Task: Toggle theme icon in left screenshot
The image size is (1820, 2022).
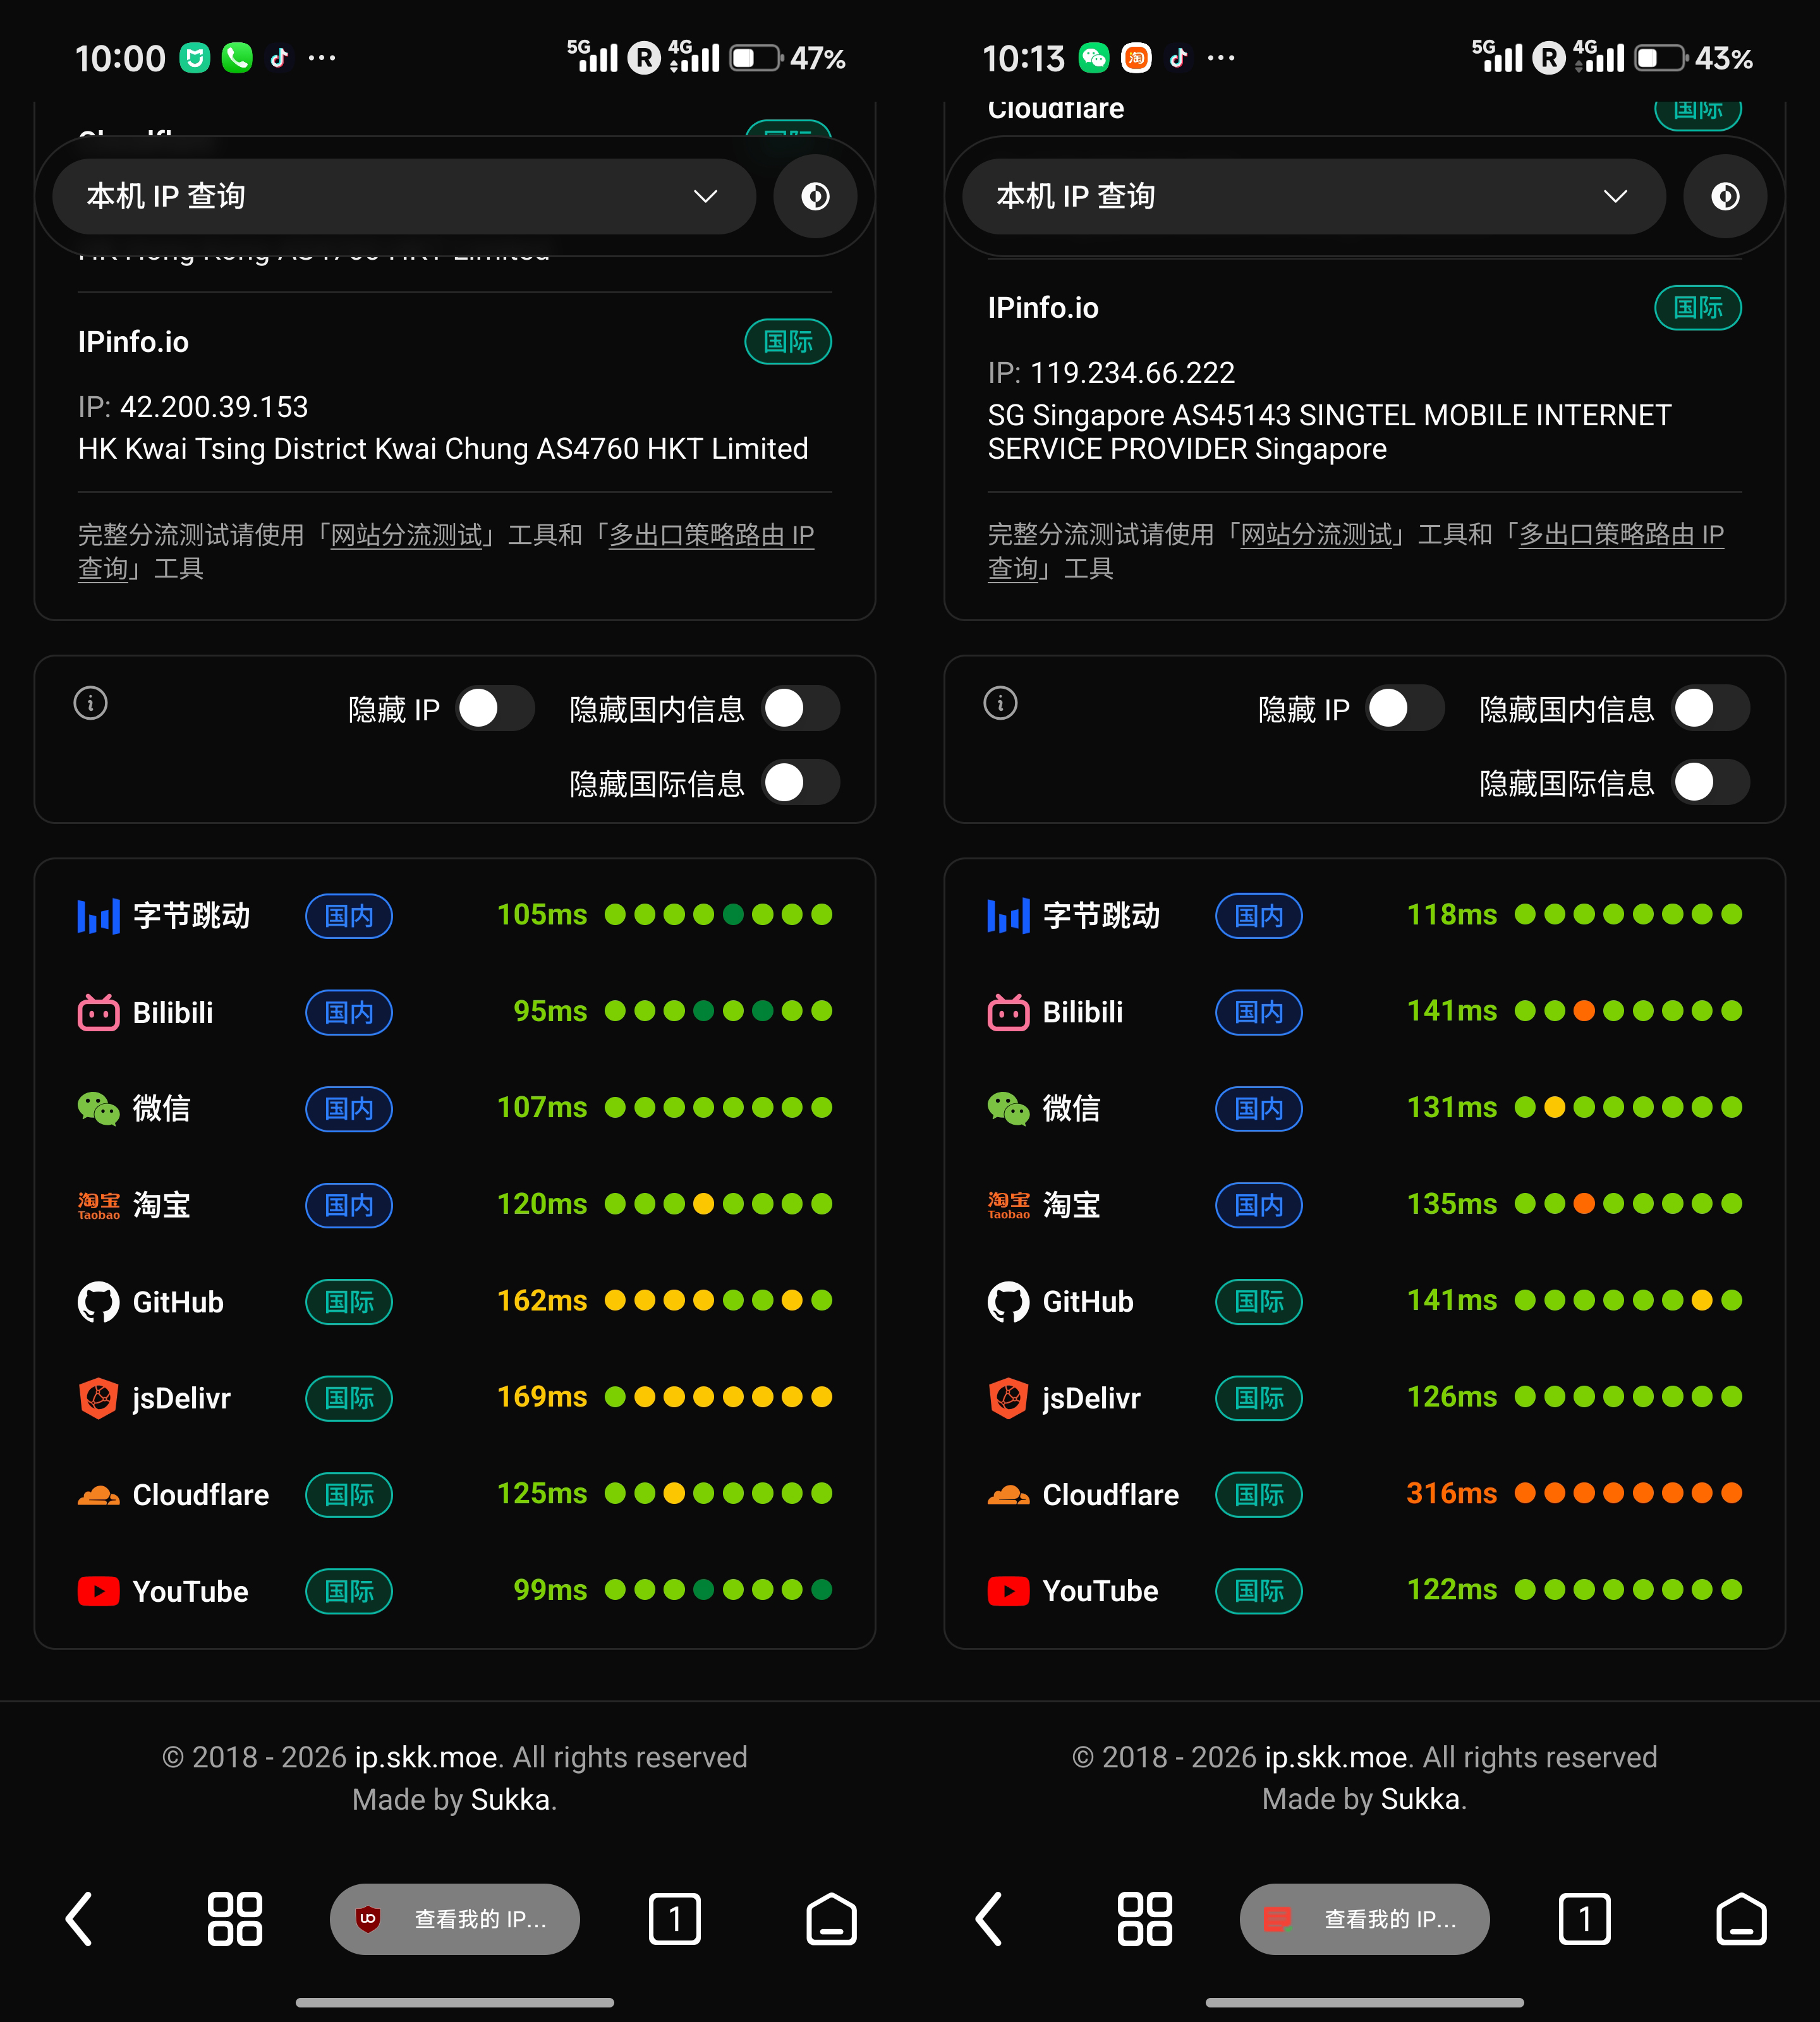Action: tap(815, 196)
